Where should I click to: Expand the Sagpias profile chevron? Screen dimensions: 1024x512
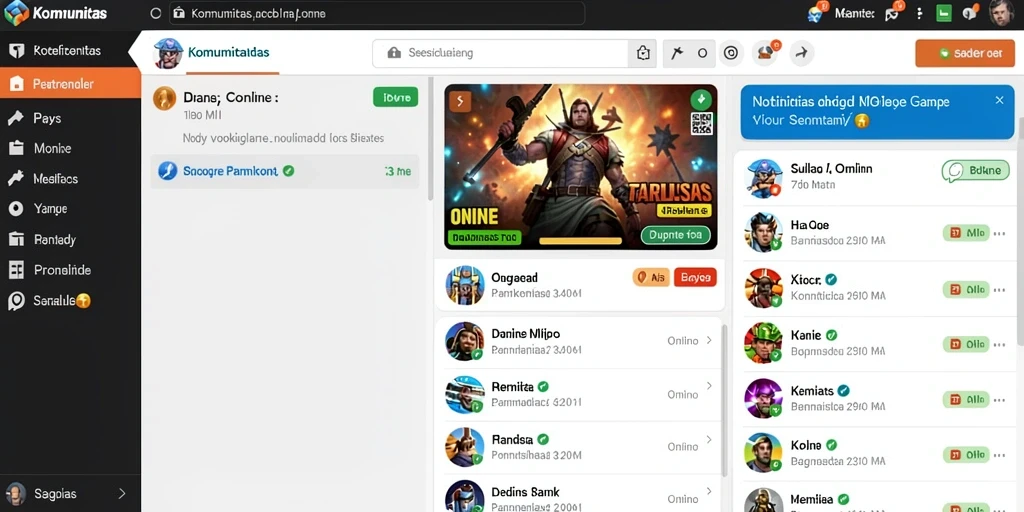(121, 494)
